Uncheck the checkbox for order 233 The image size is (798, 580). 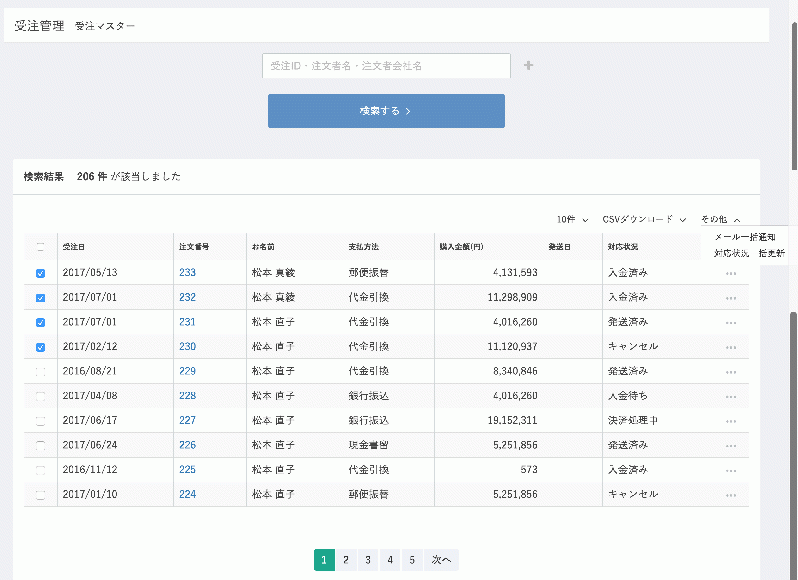tap(41, 273)
